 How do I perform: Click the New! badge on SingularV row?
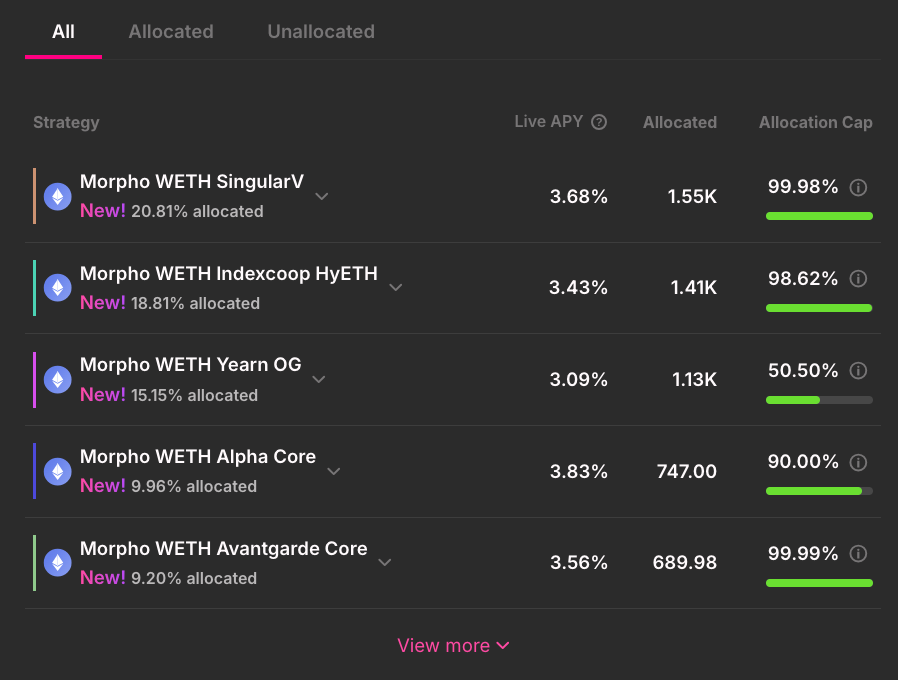103,211
